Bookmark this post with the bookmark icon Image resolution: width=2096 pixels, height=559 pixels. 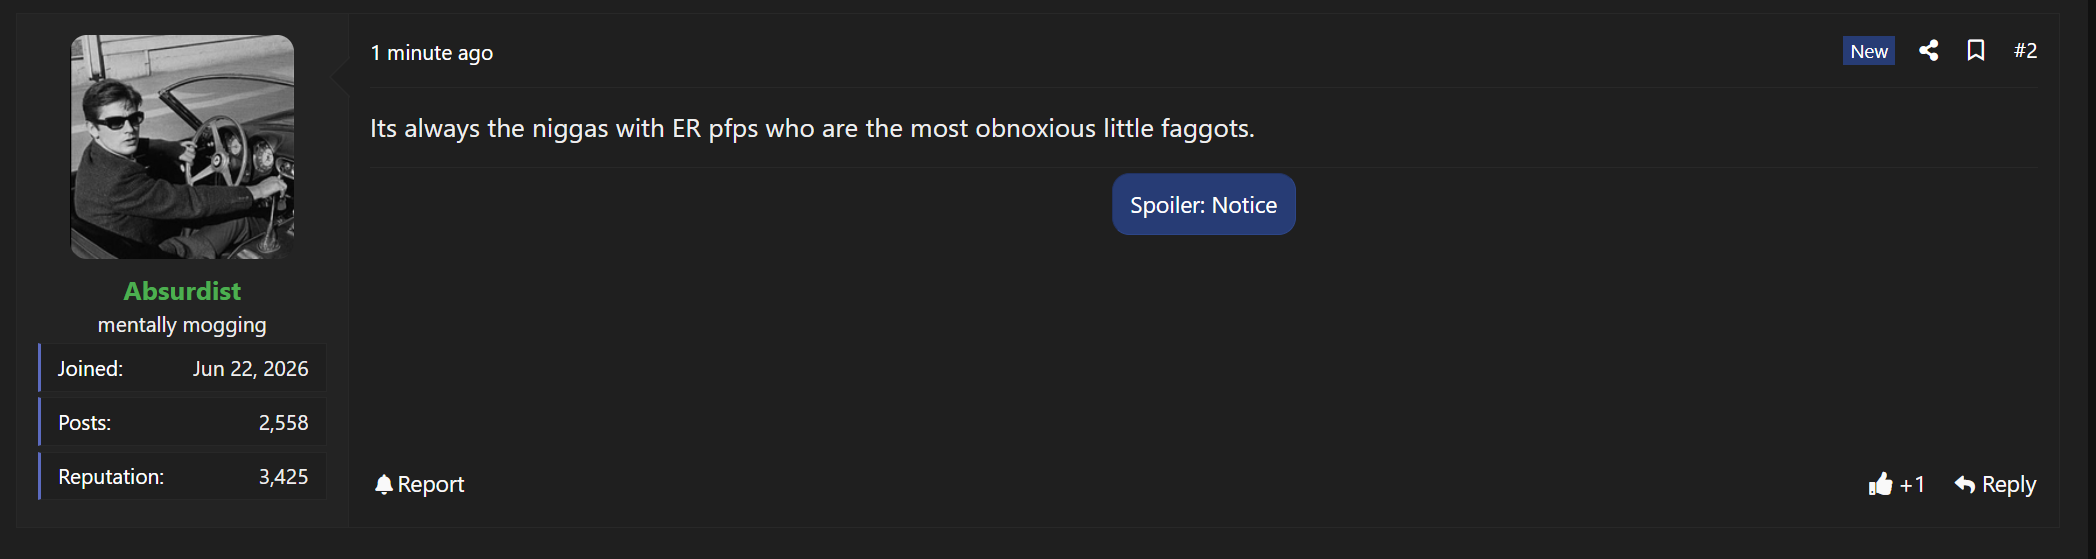pyautogui.click(x=1976, y=50)
